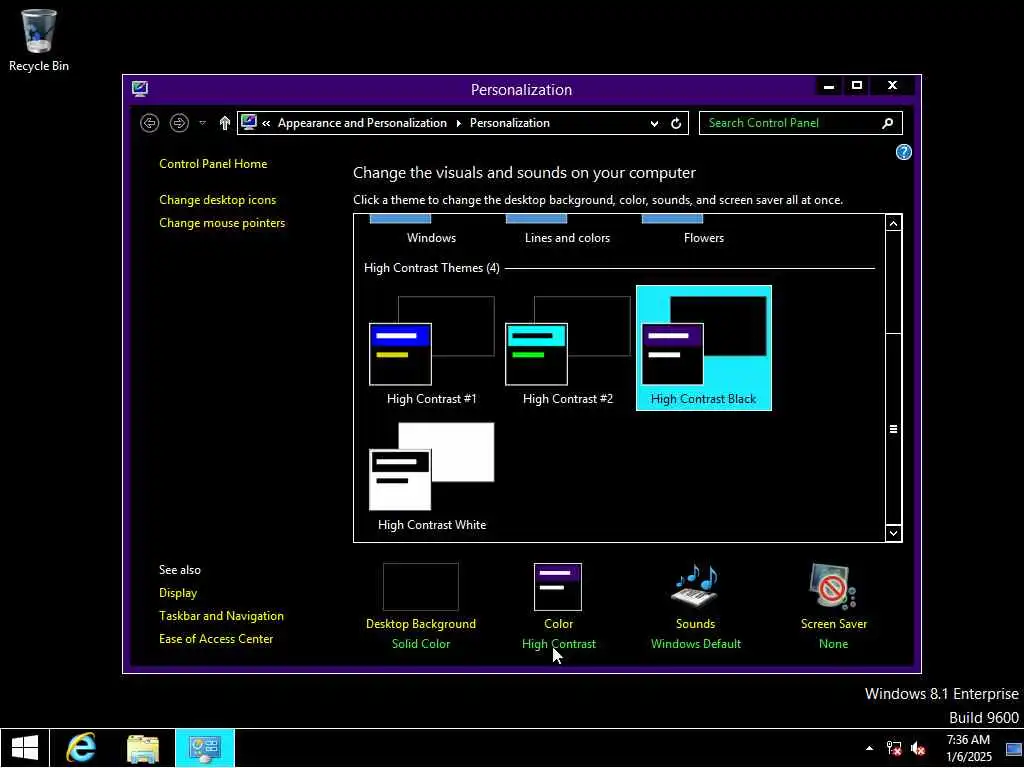This screenshot has width=1024, height=768.
Task: Click the Personalization breadcrumb segment
Action: 509,123
